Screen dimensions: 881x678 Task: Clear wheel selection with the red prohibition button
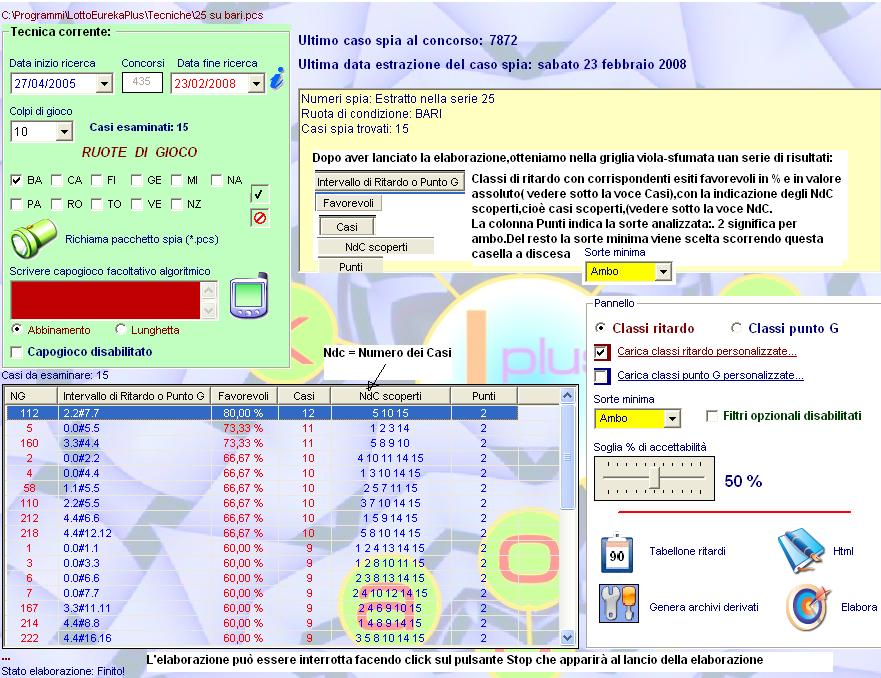click(x=259, y=218)
